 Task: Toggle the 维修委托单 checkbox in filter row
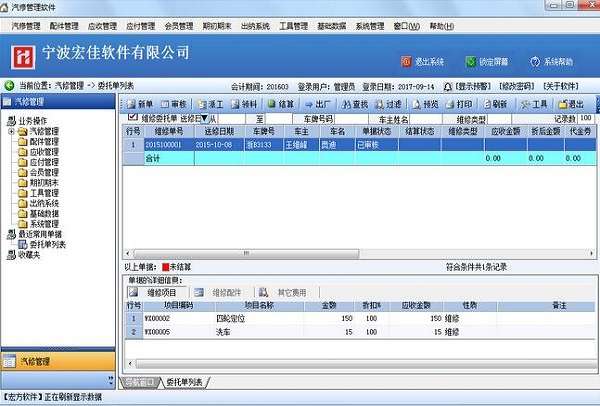(x=133, y=118)
